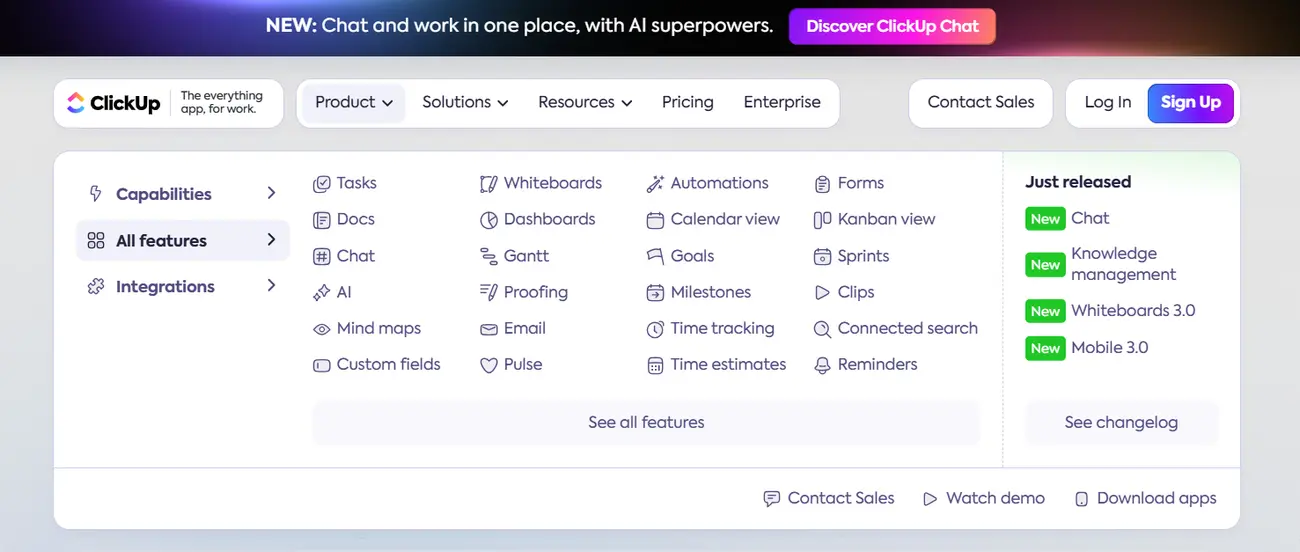Expand the Solutions dropdown

coord(465,102)
